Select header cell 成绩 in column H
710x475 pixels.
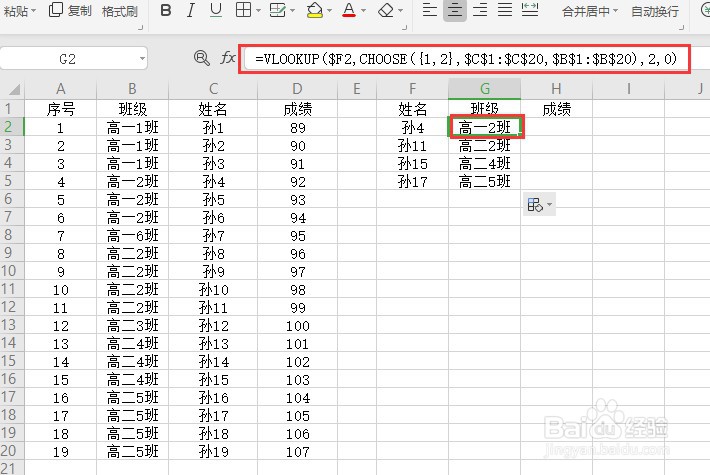556,109
